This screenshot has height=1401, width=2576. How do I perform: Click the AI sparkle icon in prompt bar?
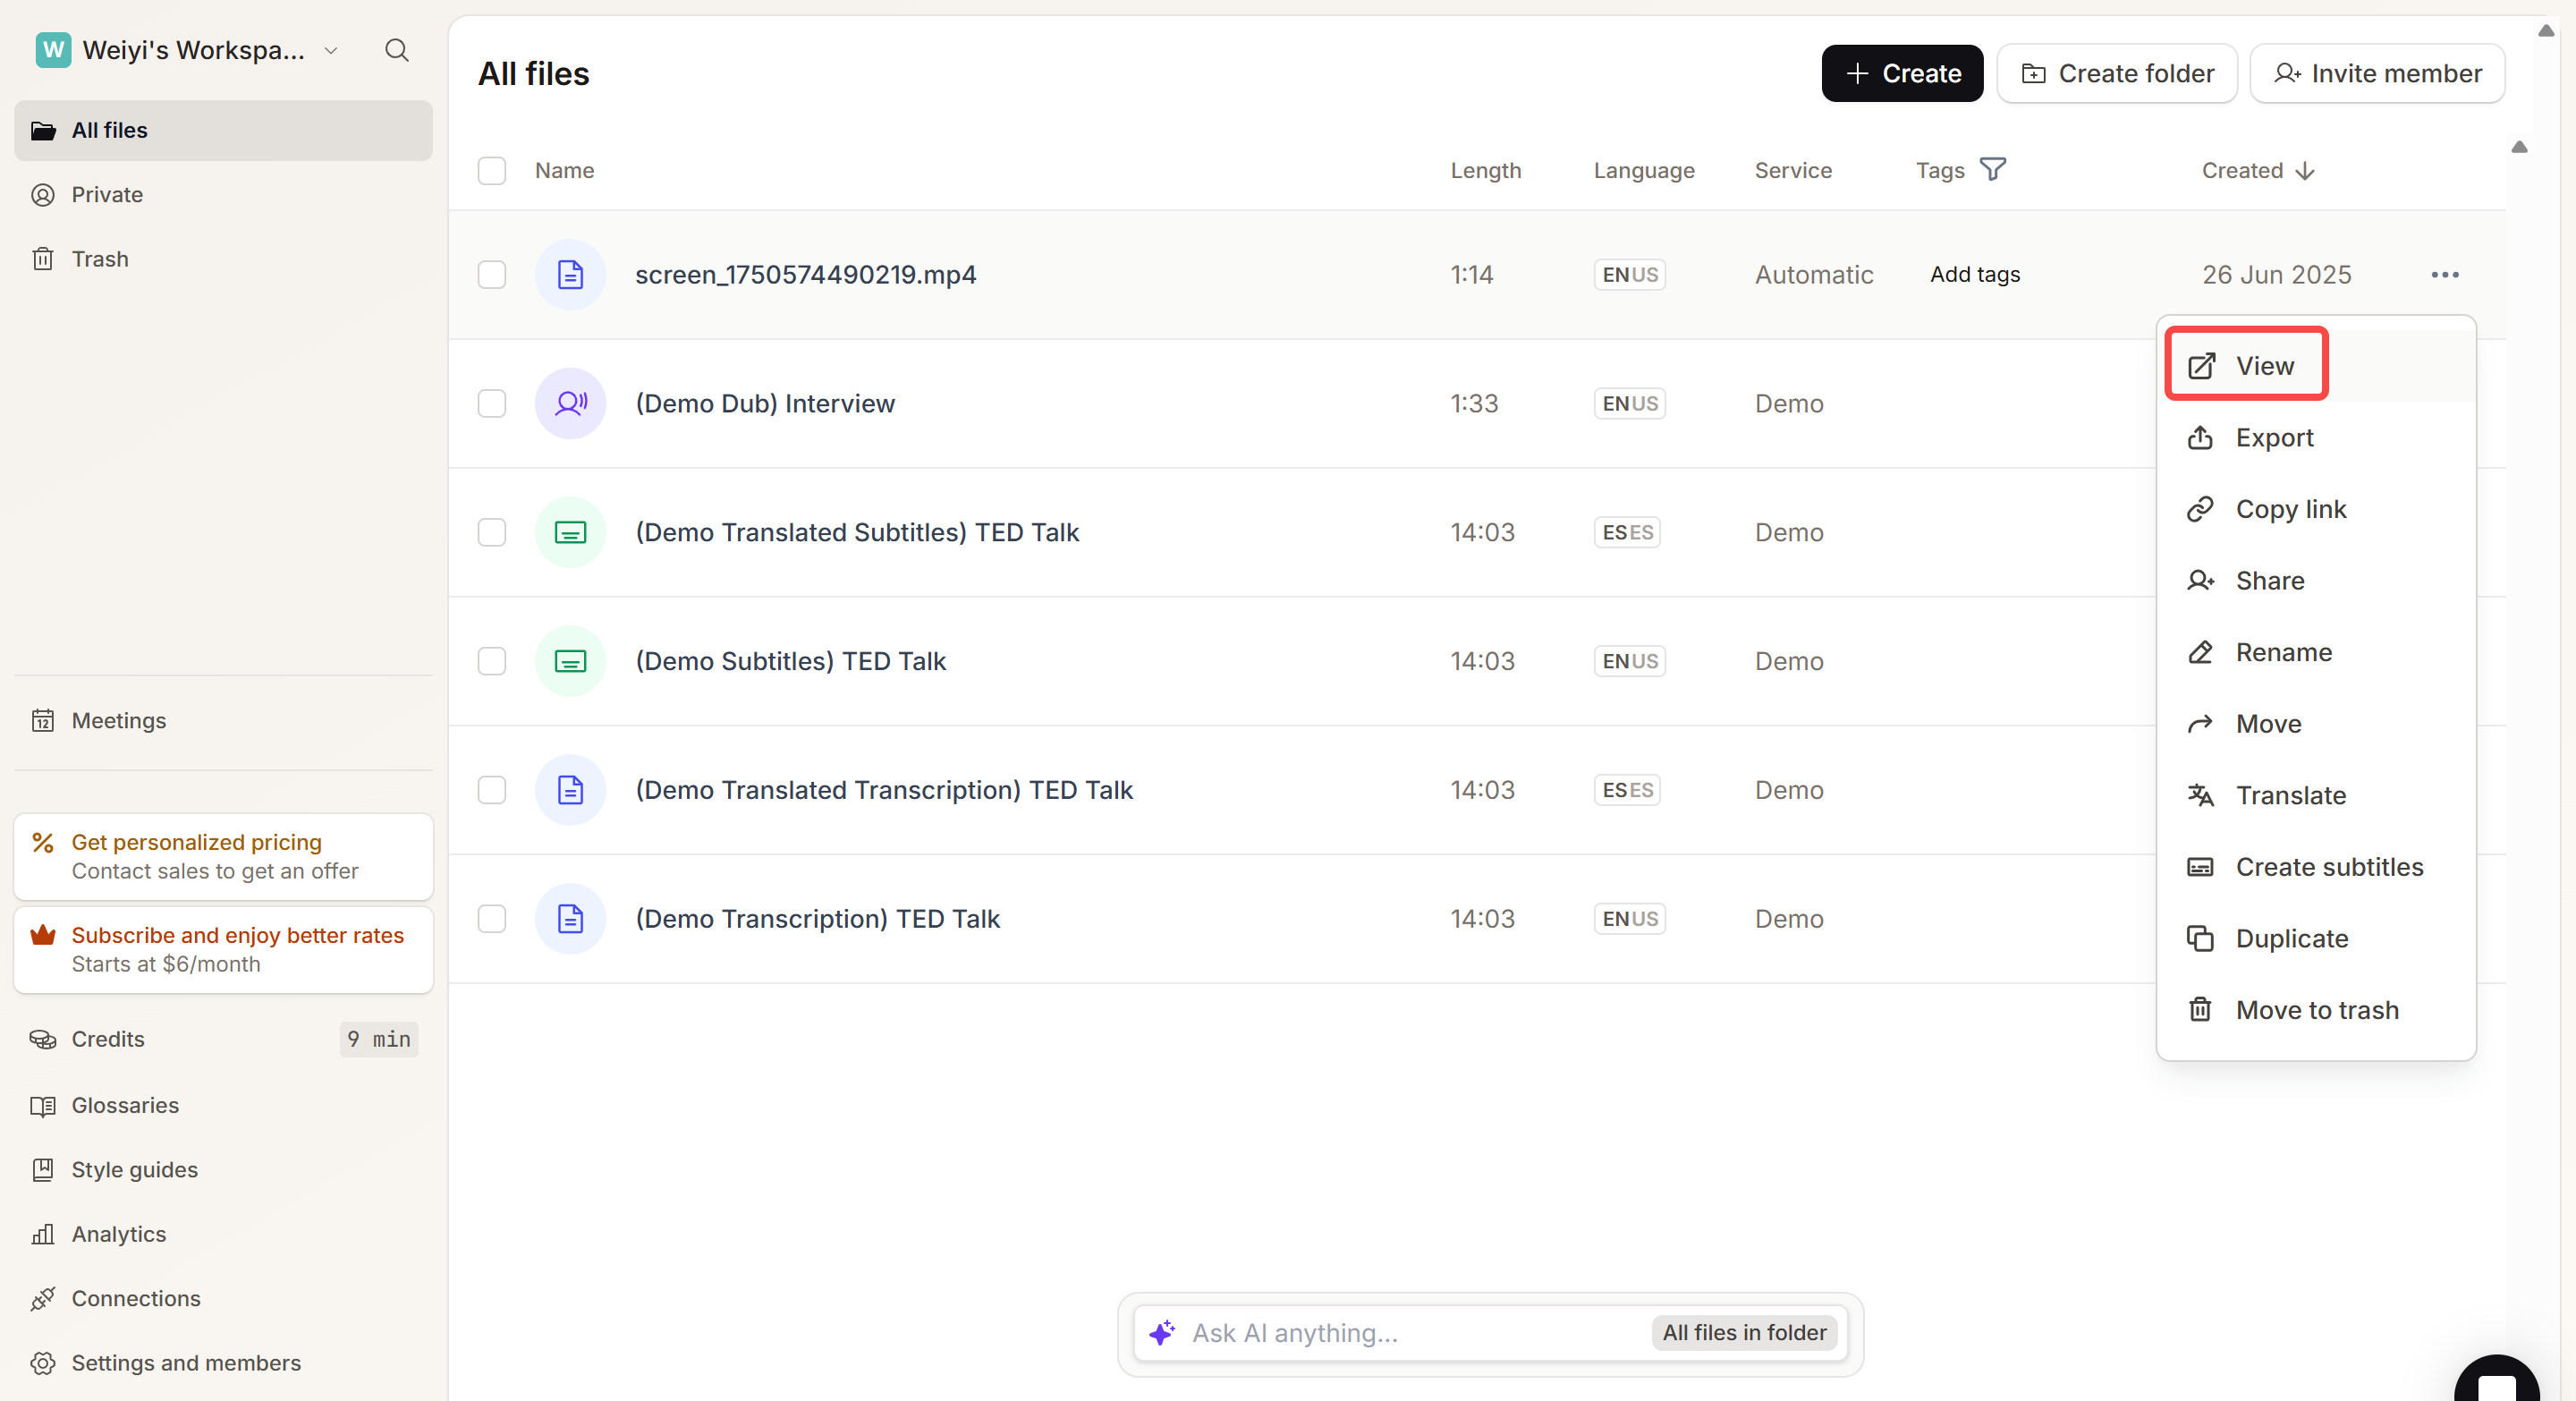point(1162,1332)
